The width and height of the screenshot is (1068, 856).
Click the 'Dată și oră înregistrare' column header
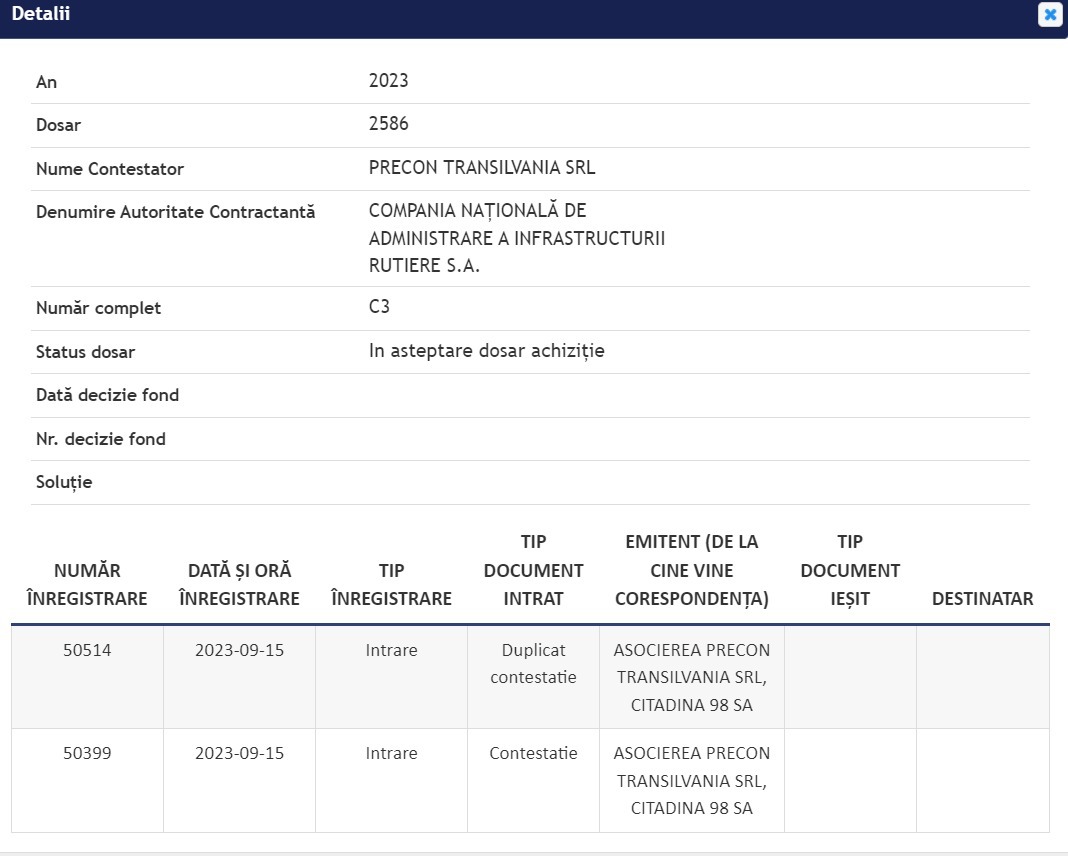[239, 584]
